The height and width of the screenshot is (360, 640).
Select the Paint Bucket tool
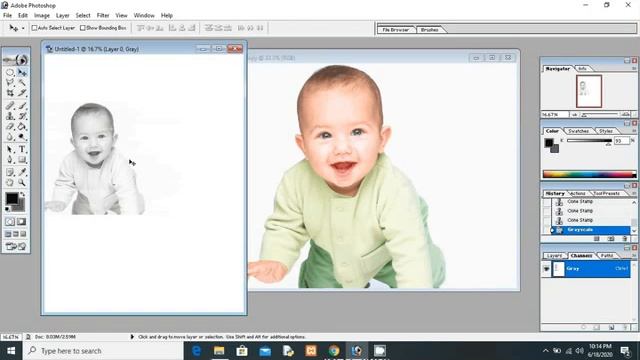(x=22, y=127)
